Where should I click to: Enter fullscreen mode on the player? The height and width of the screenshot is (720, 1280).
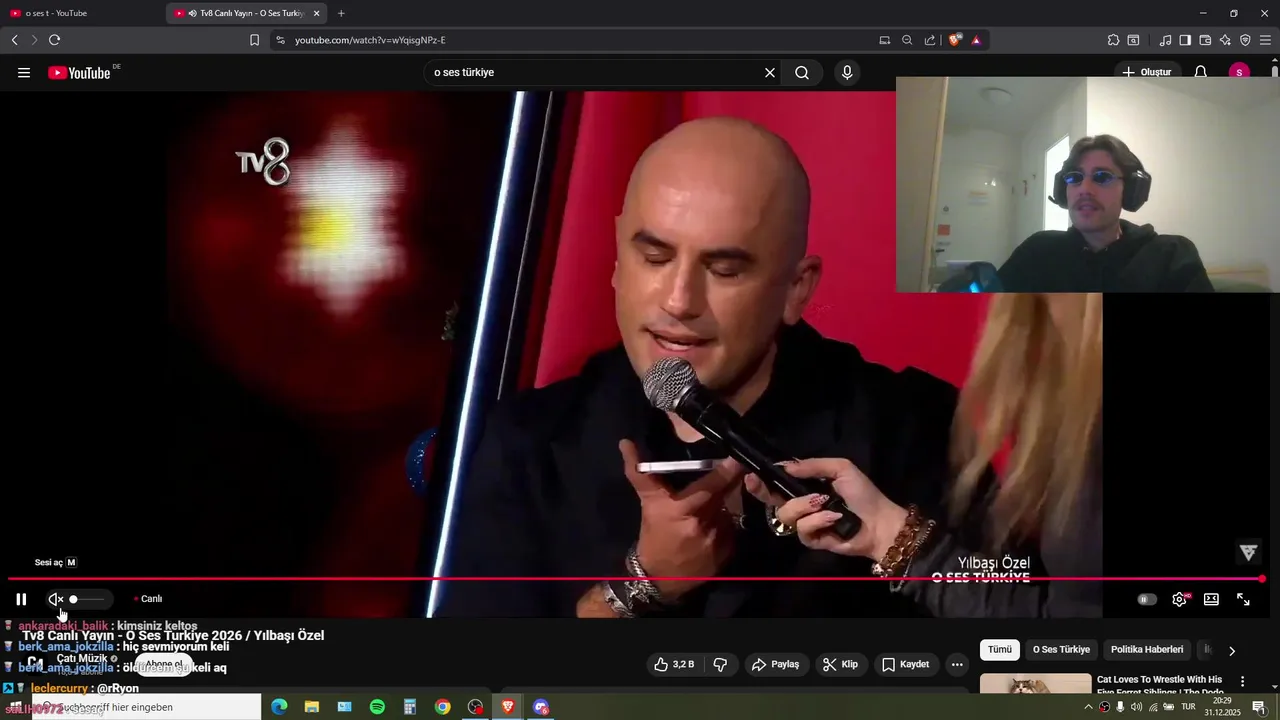pyautogui.click(x=1243, y=599)
